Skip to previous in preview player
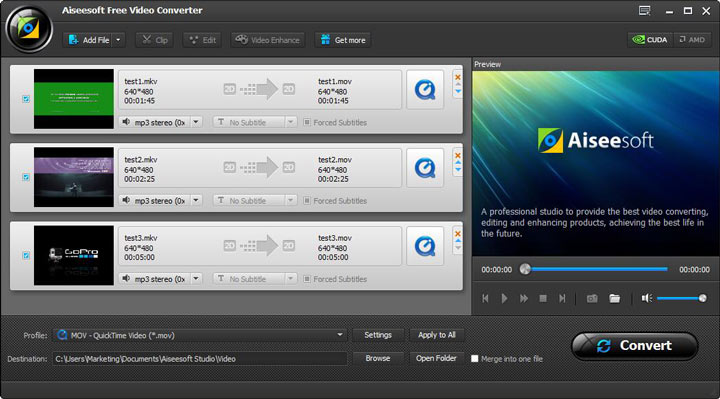The height and width of the screenshot is (399, 720). (485, 298)
